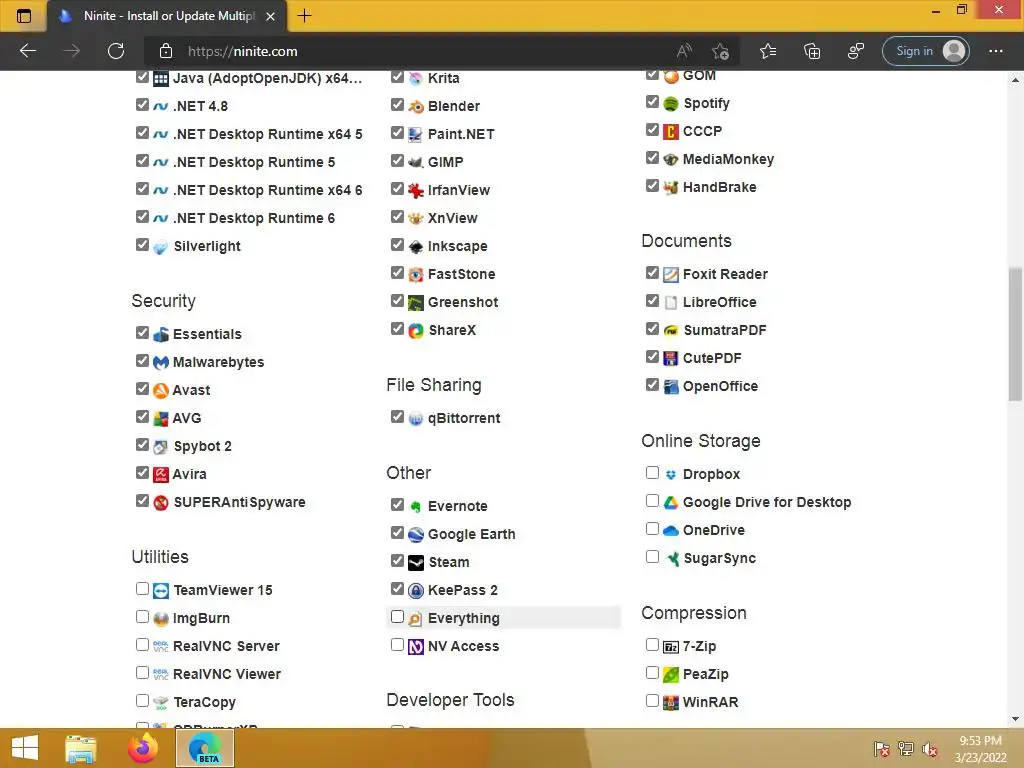Open Firefox from the taskbar
The image size is (1024, 768).
coord(143,748)
